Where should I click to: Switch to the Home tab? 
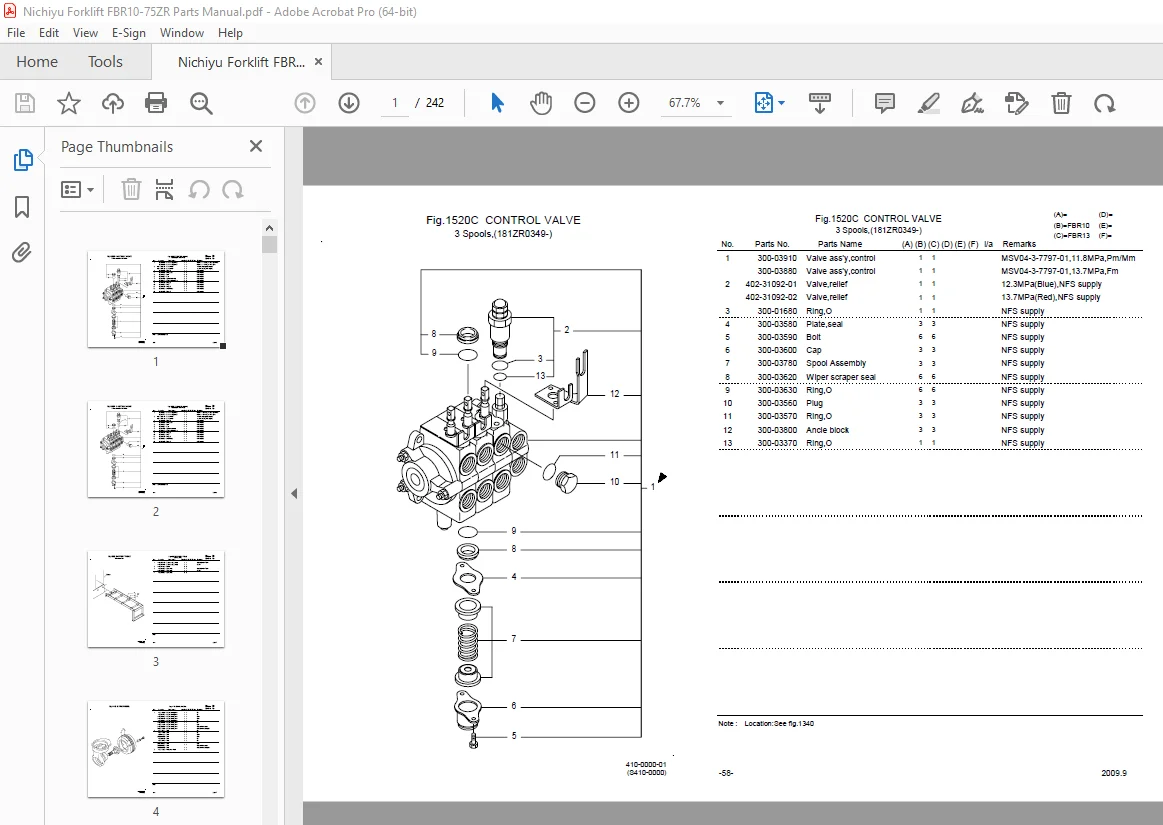[x=37, y=62]
